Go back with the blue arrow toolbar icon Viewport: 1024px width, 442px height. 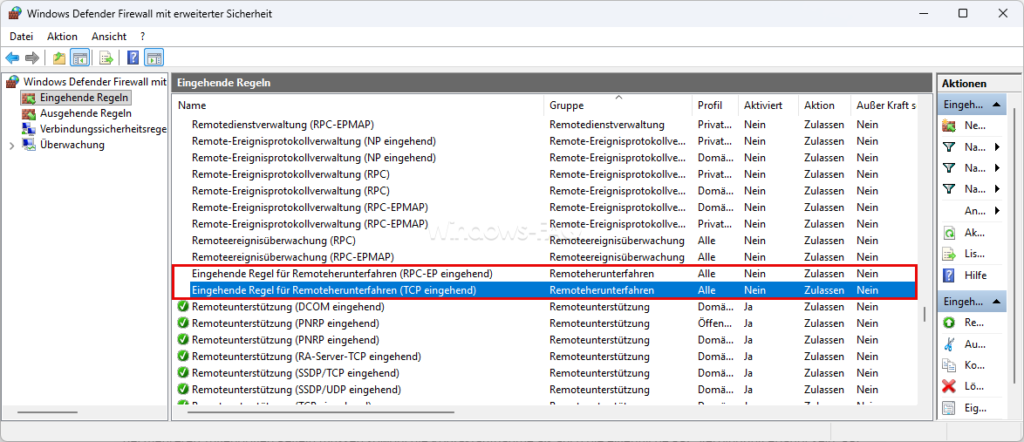tap(12, 58)
